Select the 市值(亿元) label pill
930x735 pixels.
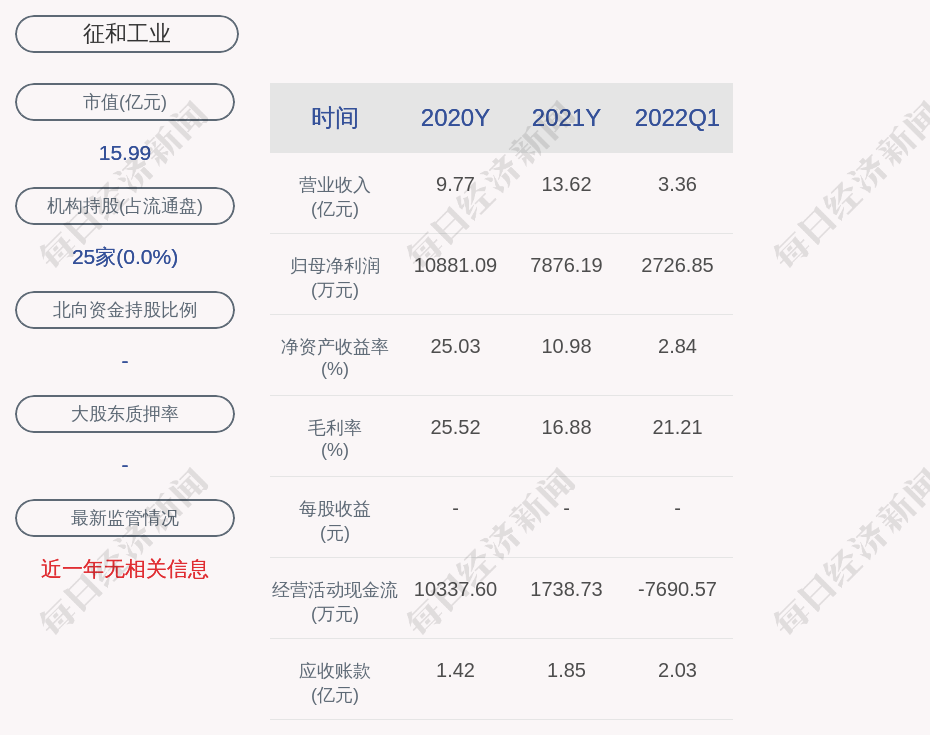(125, 102)
